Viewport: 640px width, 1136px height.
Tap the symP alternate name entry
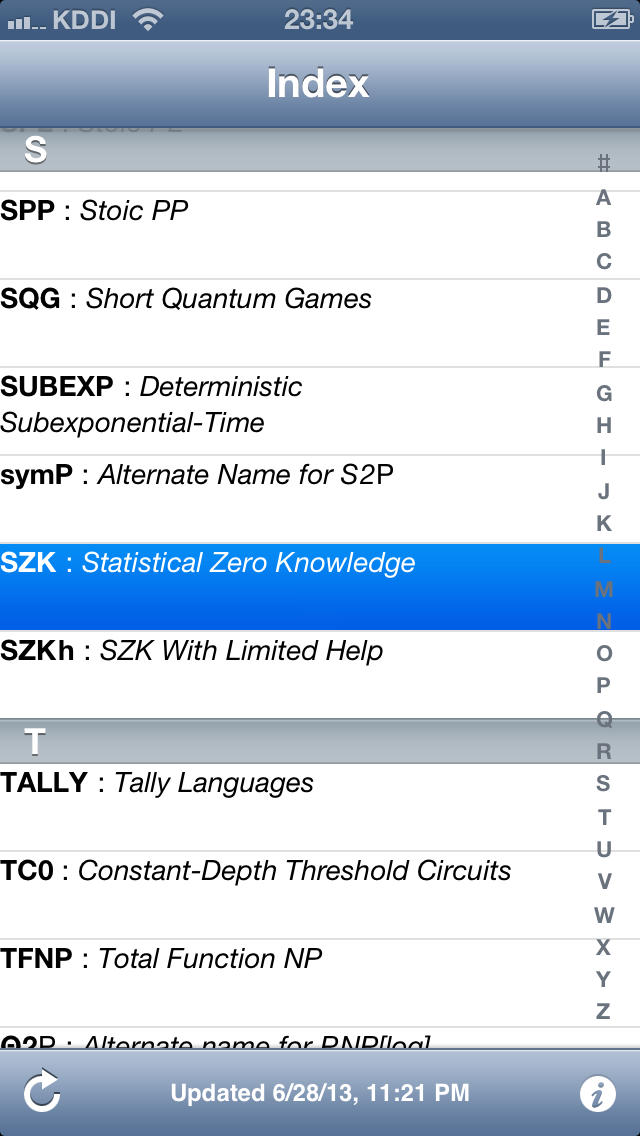pyautogui.click(x=290, y=498)
